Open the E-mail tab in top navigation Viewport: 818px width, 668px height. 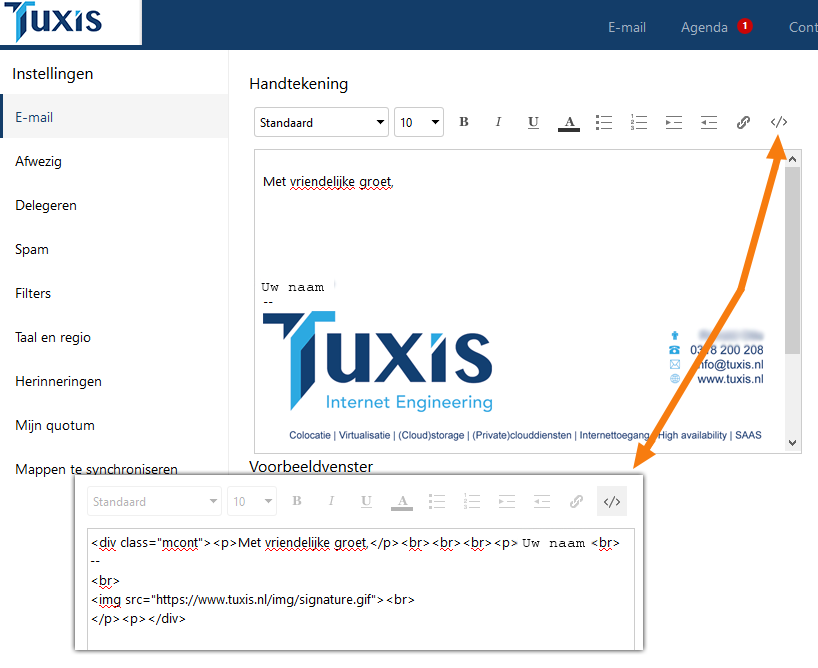tap(627, 27)
